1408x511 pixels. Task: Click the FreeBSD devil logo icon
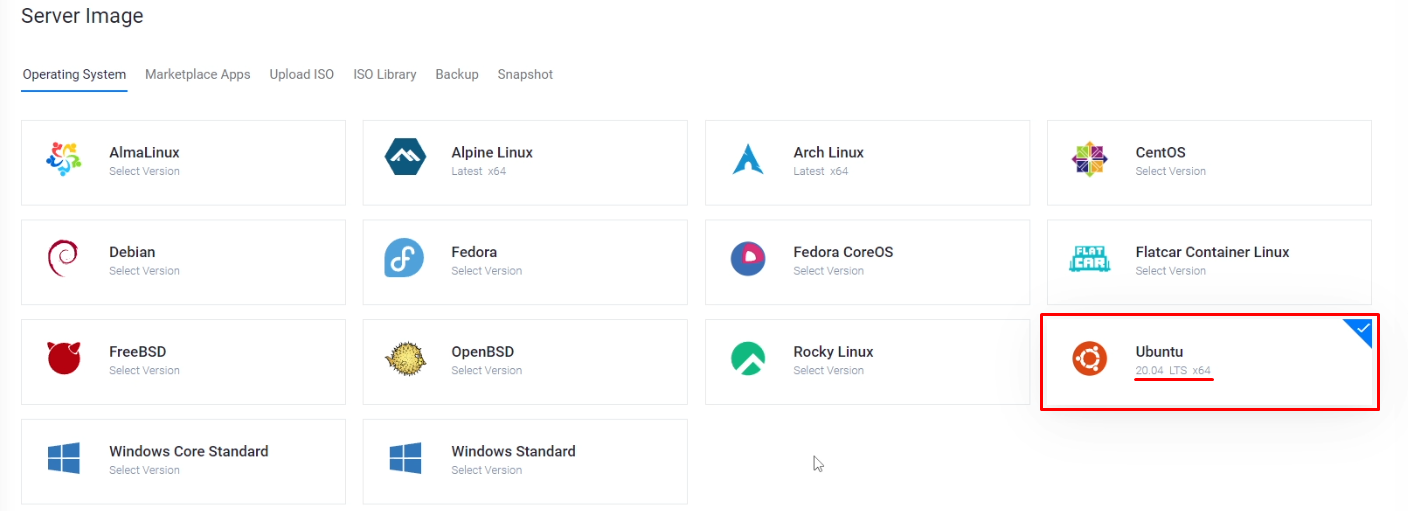pyautogui.click(x=64, y=358)
